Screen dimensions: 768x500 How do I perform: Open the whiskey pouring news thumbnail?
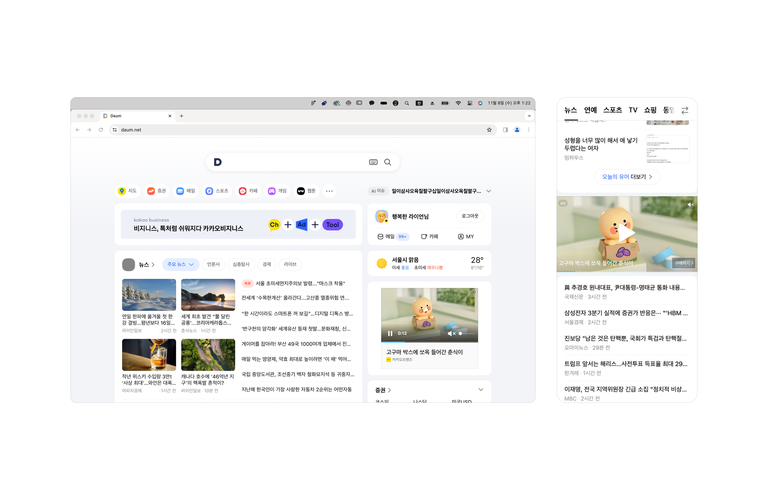tap(149, 355)
